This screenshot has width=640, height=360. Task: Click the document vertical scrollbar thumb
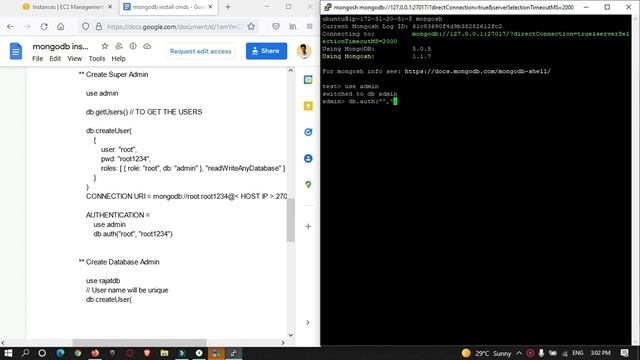(291, 220)
